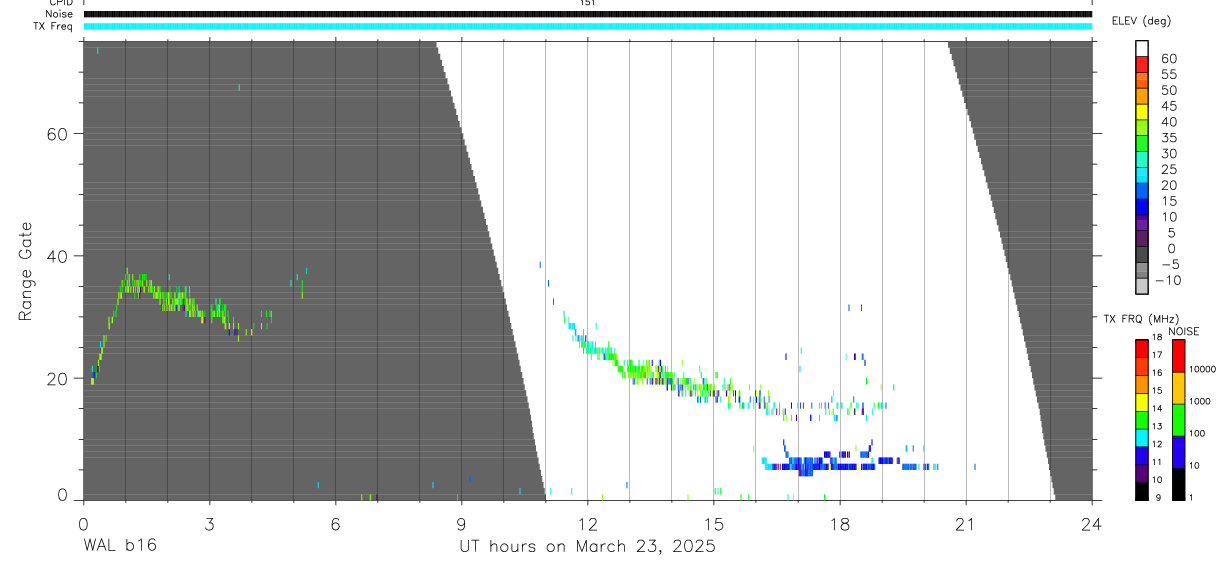Viewport: 1228px width, 567px height.
Task: Click the light gray ELEV cell beside -10
Action: 1142,286
